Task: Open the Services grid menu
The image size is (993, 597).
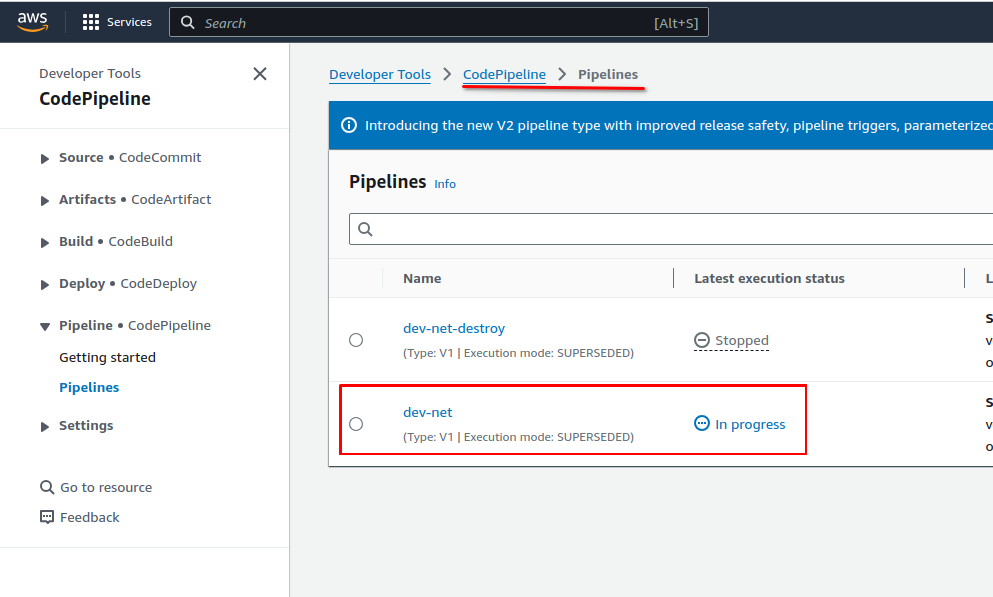Action: 91,22
